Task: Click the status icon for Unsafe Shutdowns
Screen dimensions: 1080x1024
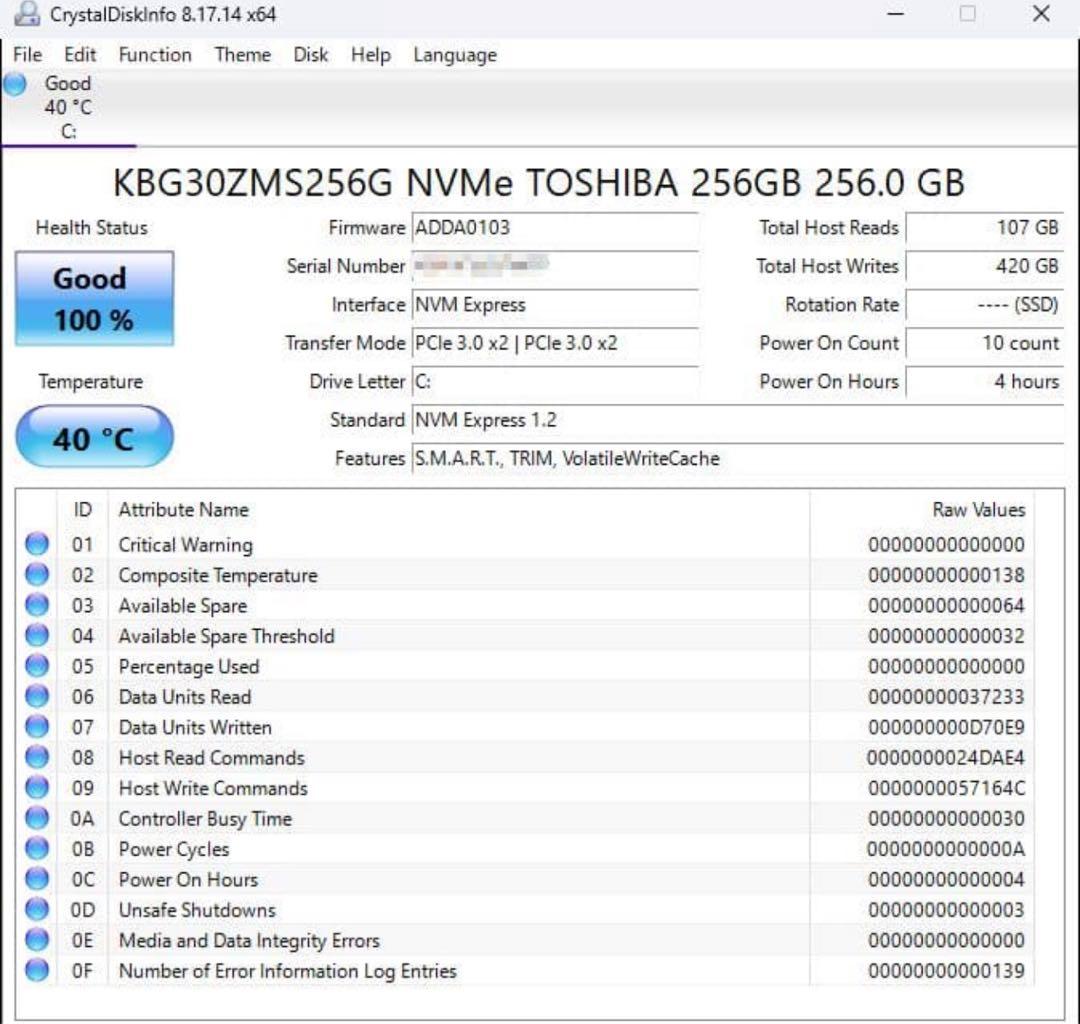Action: pyautogui.click(x=36, y=910)
